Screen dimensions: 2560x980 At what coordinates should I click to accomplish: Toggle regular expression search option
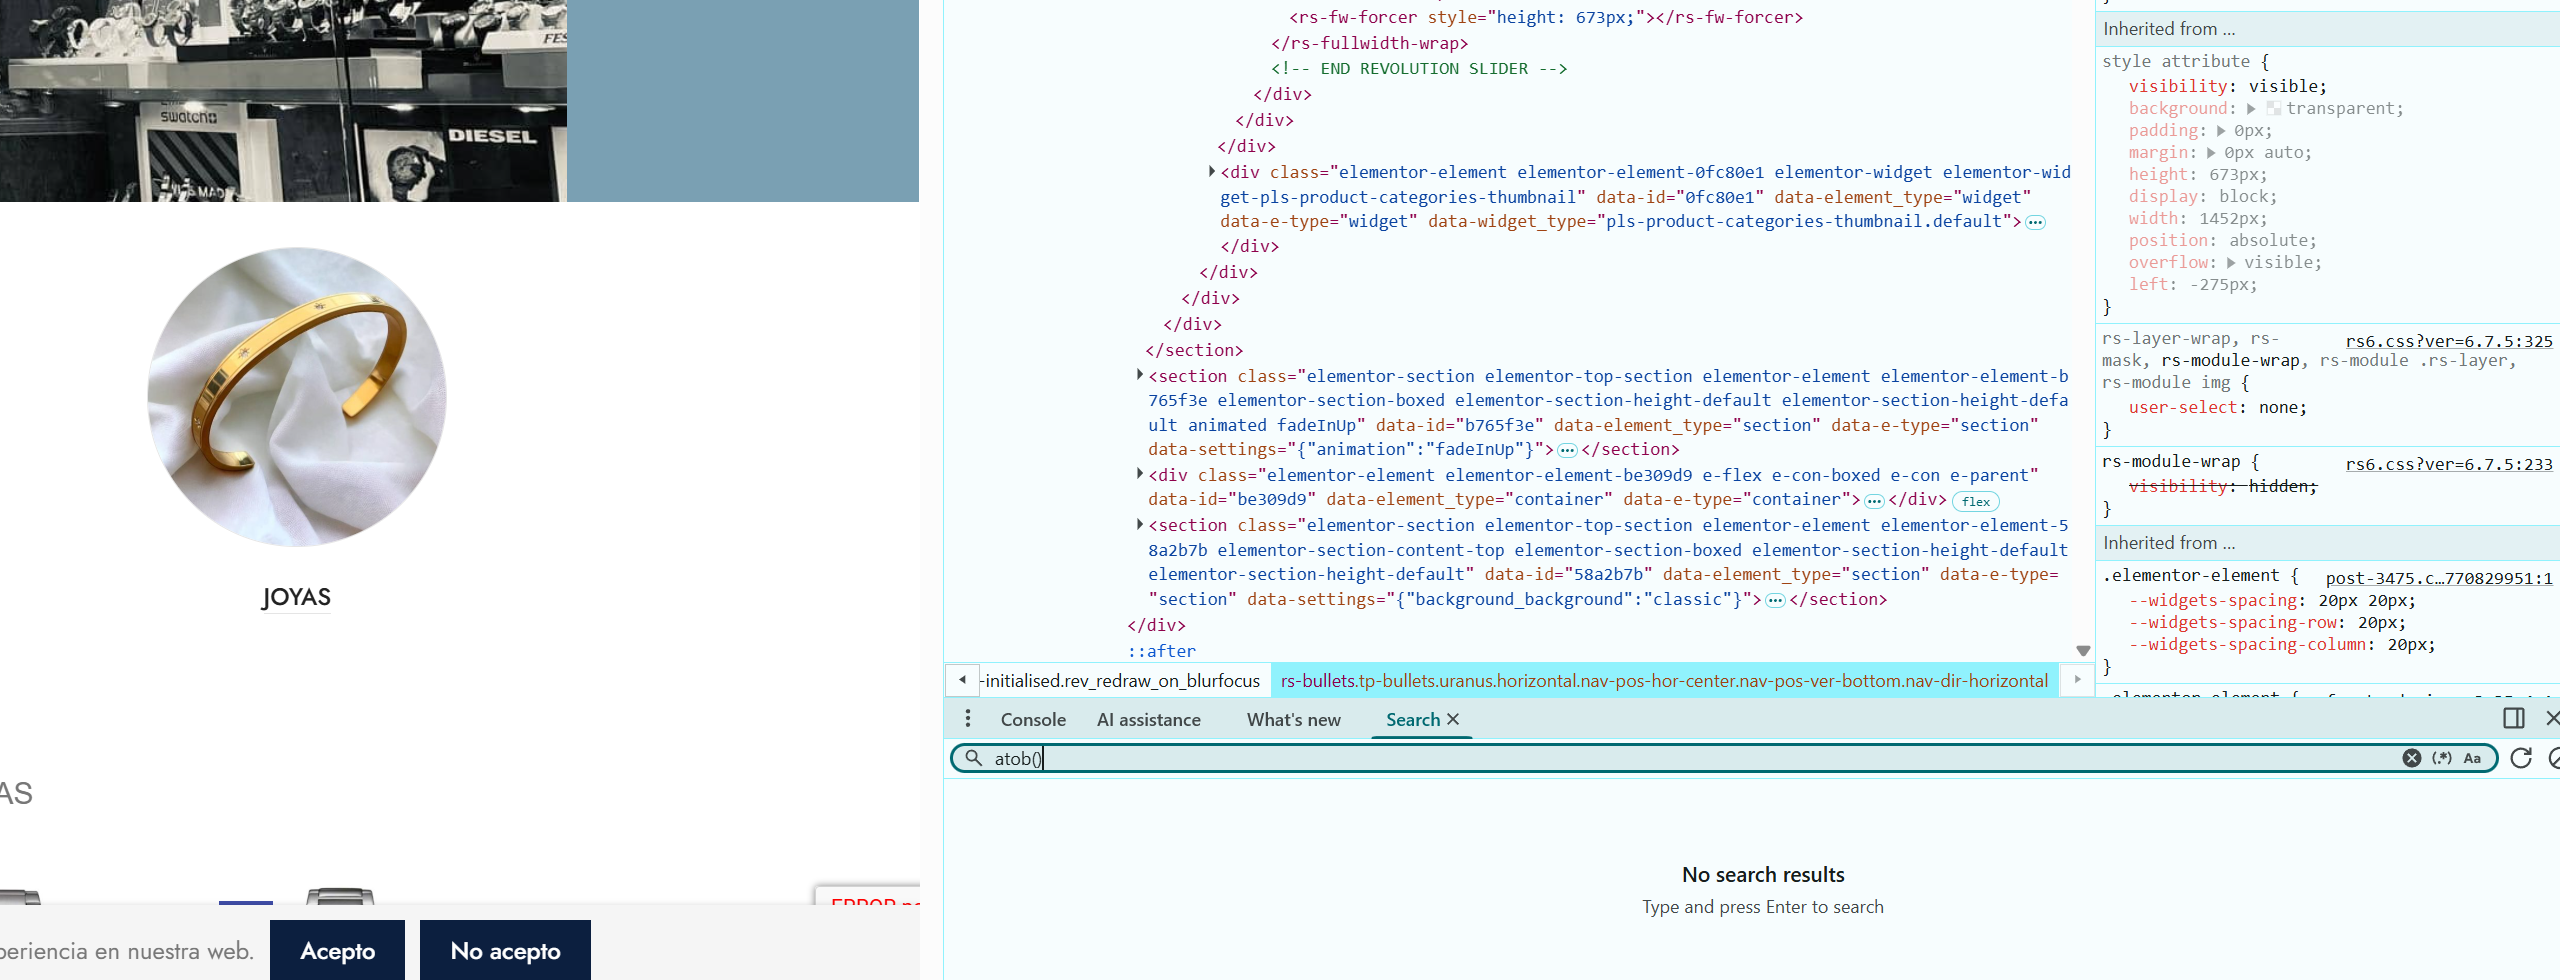coord(2442,758)
